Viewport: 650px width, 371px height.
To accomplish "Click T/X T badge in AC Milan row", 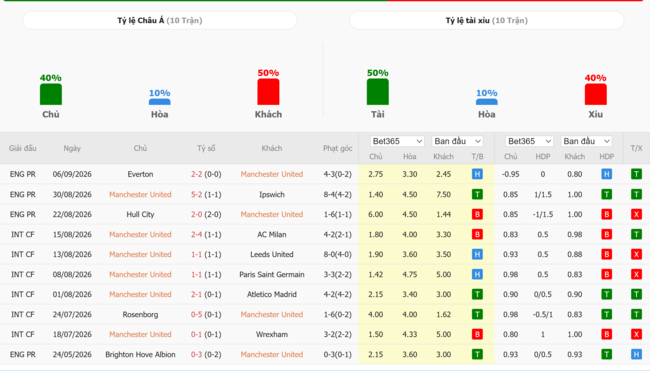I will click(636, 234).
